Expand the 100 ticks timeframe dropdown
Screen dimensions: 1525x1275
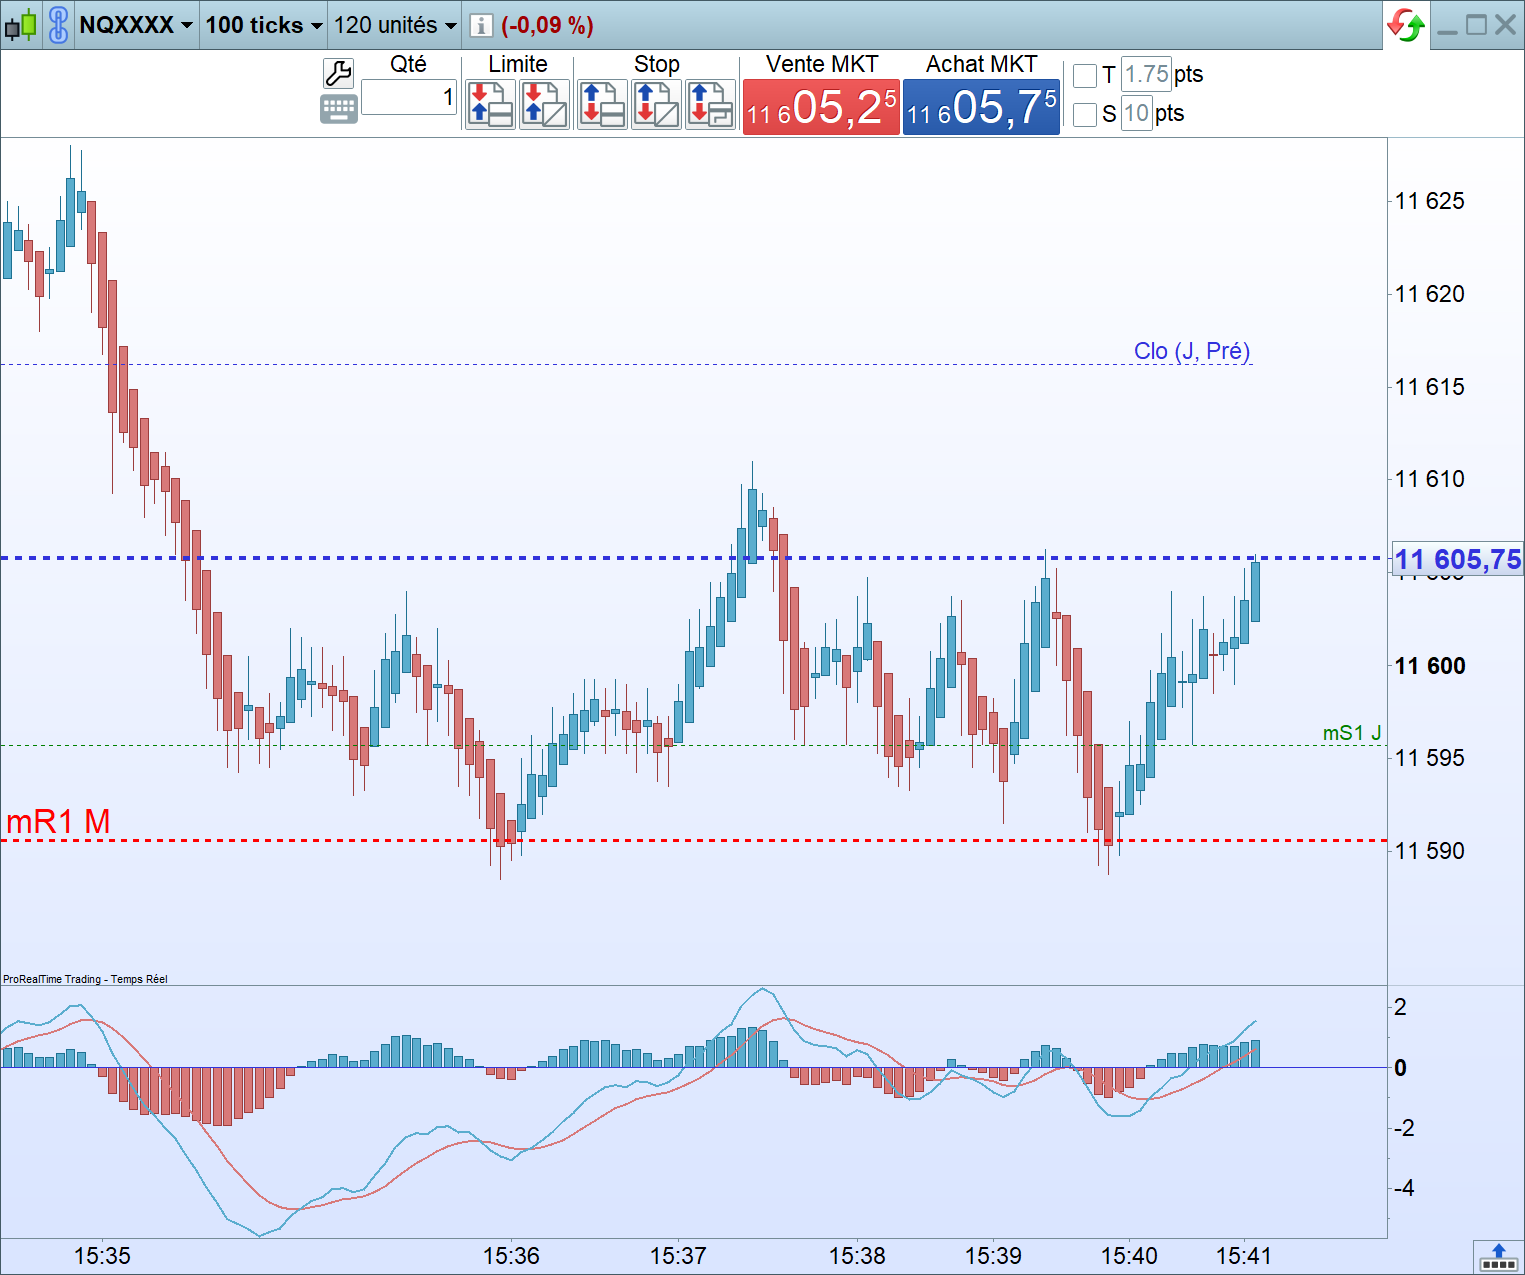pos(264,25)
